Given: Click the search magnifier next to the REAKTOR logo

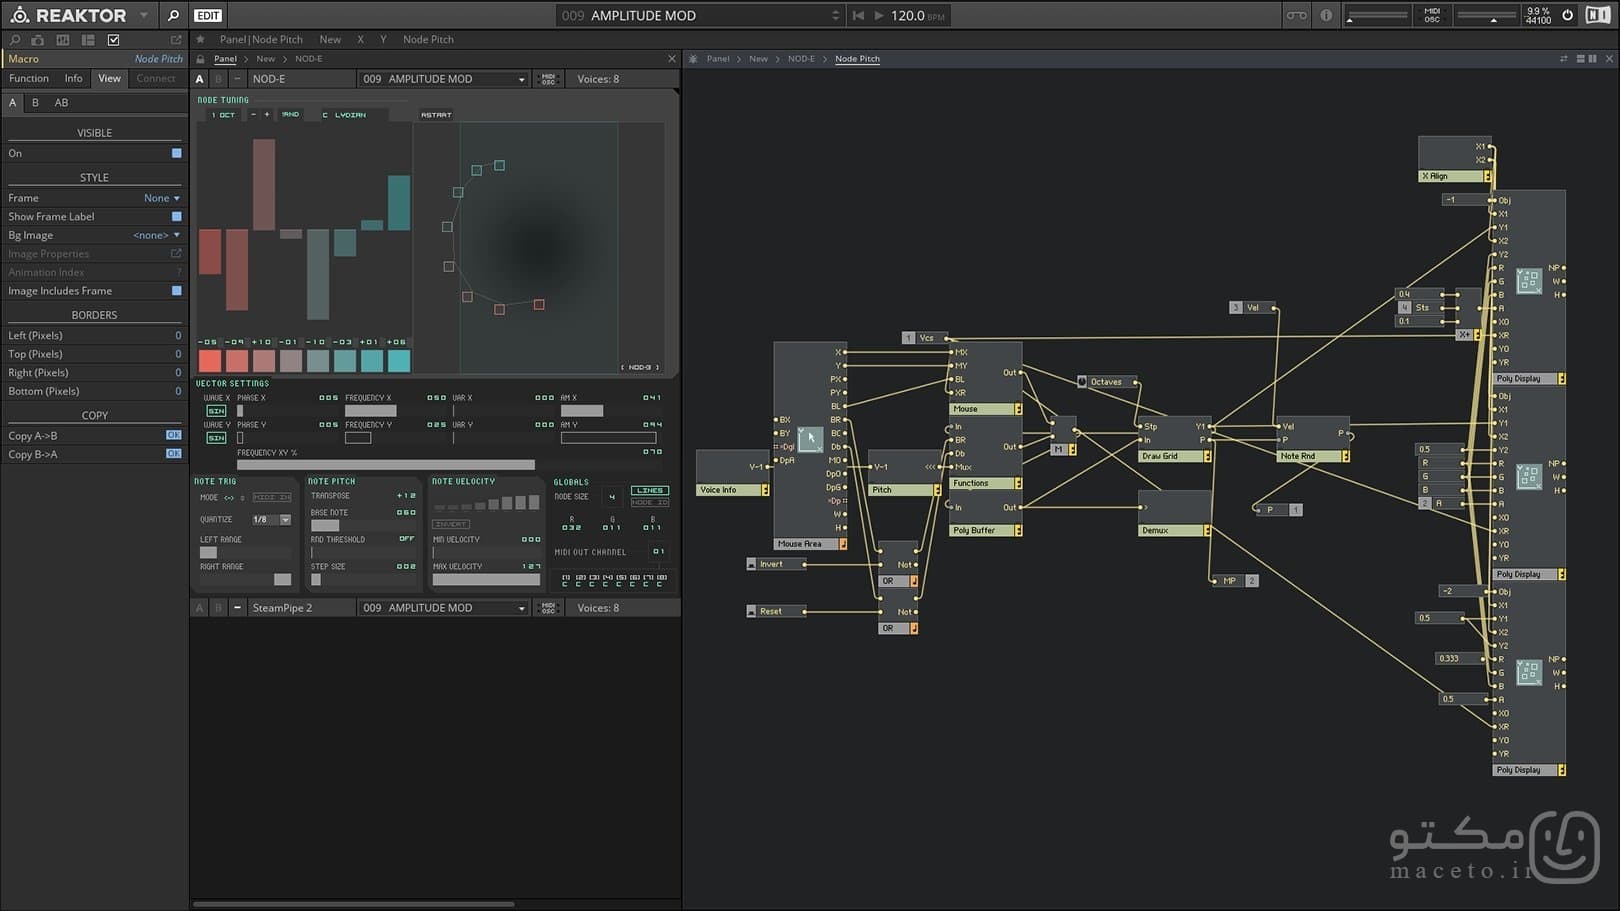Looking at the screenshot, I should pos(173,15).
